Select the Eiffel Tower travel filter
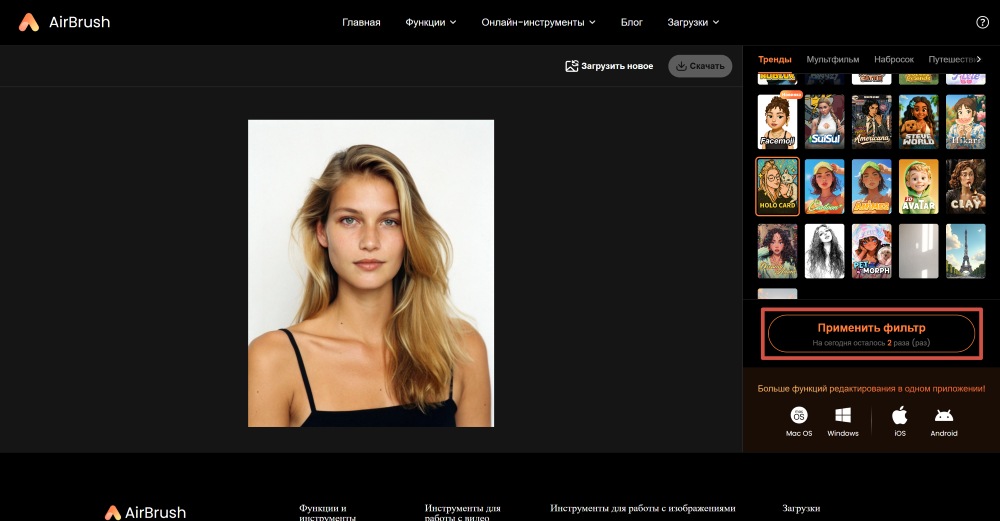This screenshot has height=521, width=1000. coord(965,250)
